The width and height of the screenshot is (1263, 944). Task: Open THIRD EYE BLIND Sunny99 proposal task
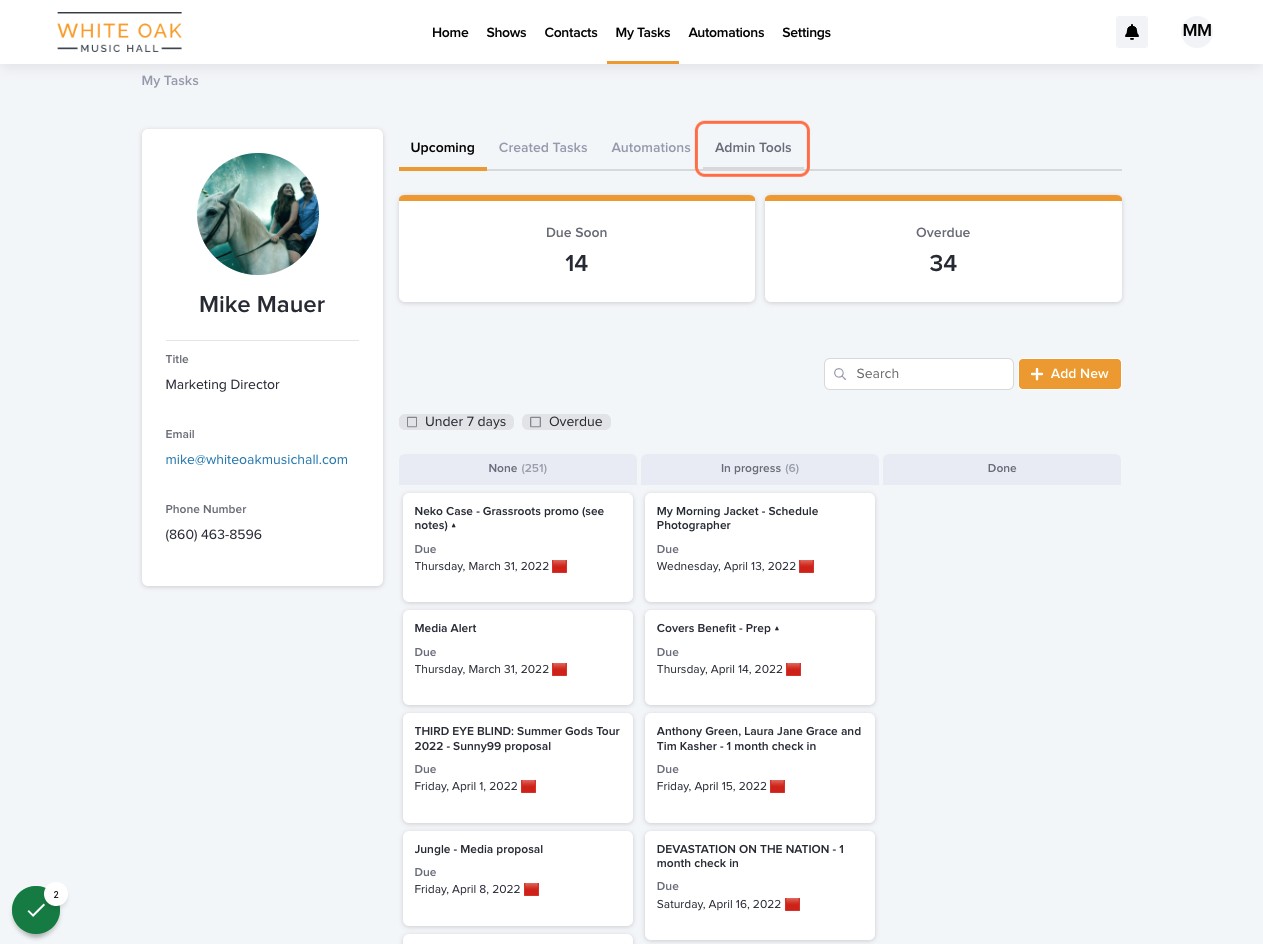(x=518, y=767)
